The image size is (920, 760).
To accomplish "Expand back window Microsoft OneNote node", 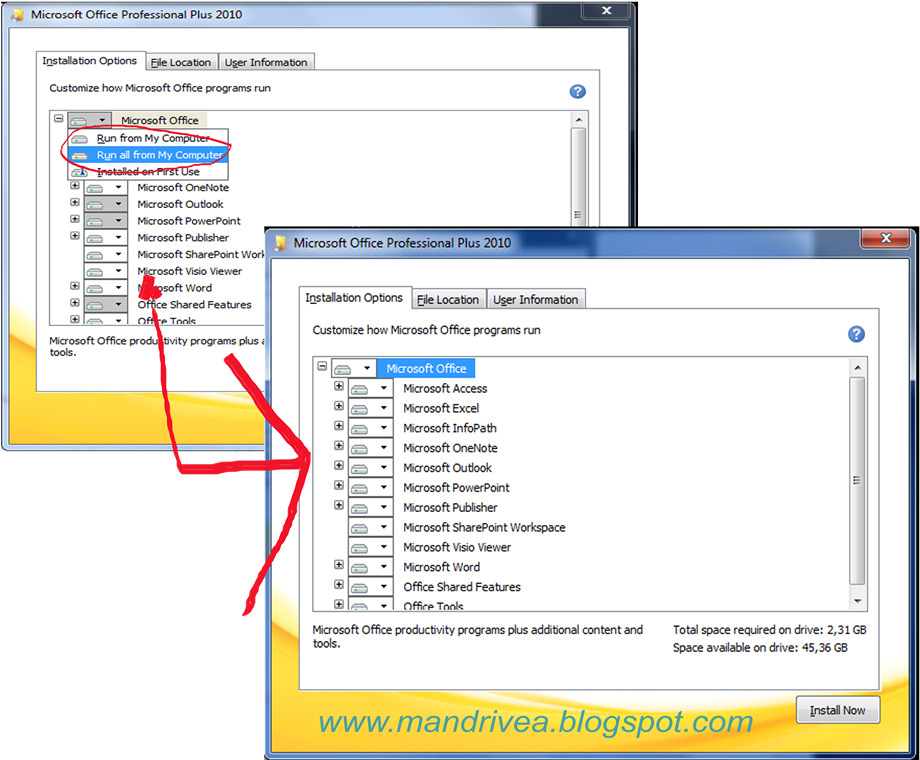I will click(x=75, y=185).
